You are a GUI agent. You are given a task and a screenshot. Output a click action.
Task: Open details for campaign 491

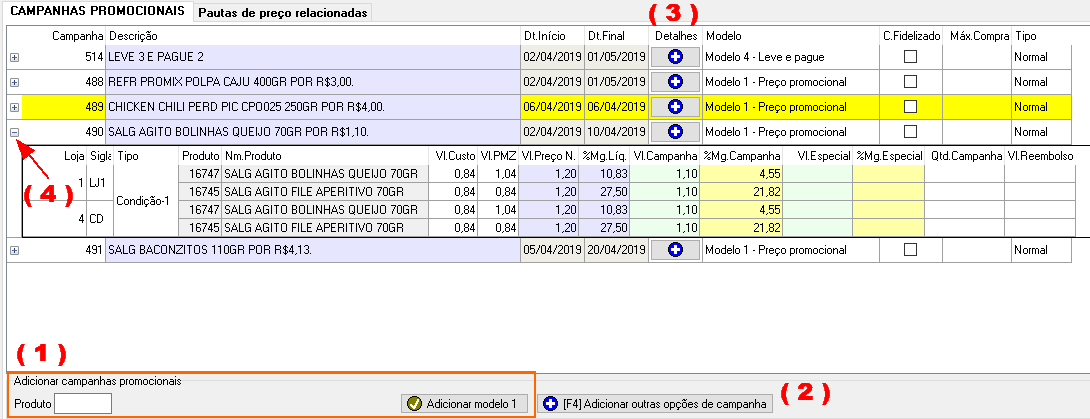pyautogui.click(x=675, y=249)
